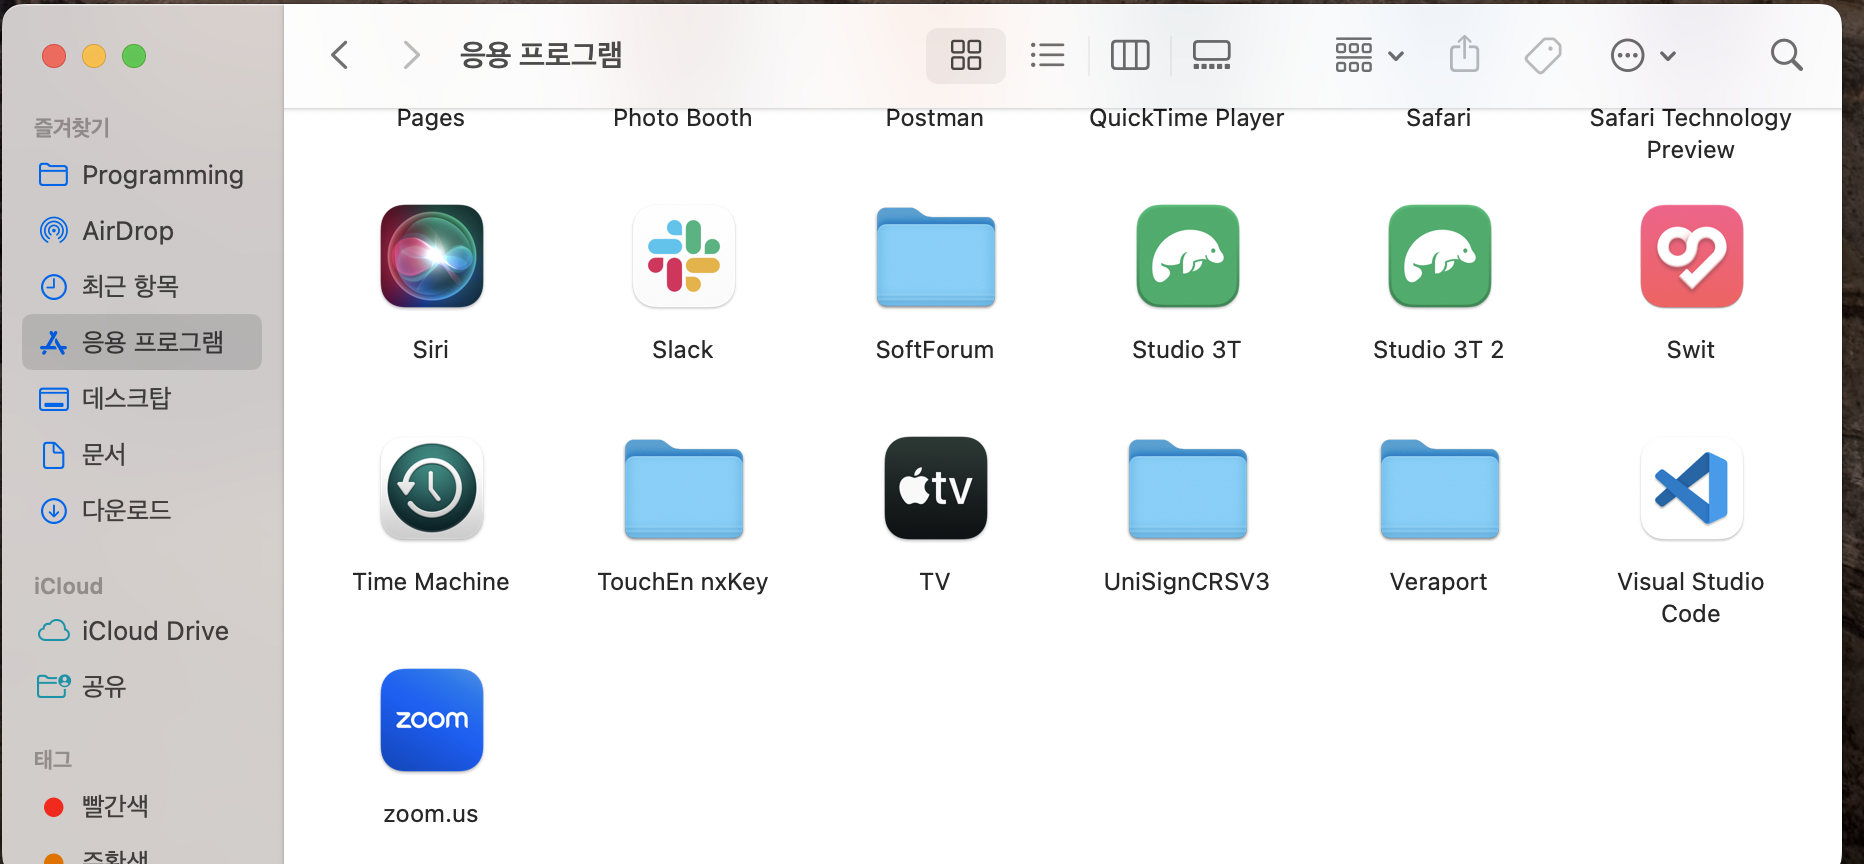Select 응용 프로그램 in sidebar
The height and width of the screenshot is (864, 1864).
(142, 342)
